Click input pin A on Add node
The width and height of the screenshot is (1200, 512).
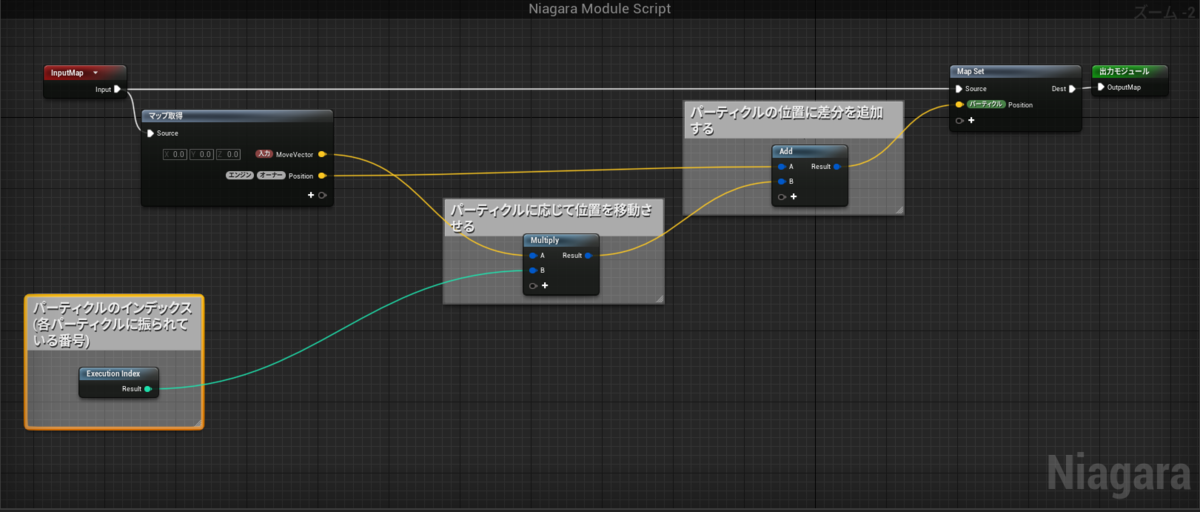coord(781,166)
